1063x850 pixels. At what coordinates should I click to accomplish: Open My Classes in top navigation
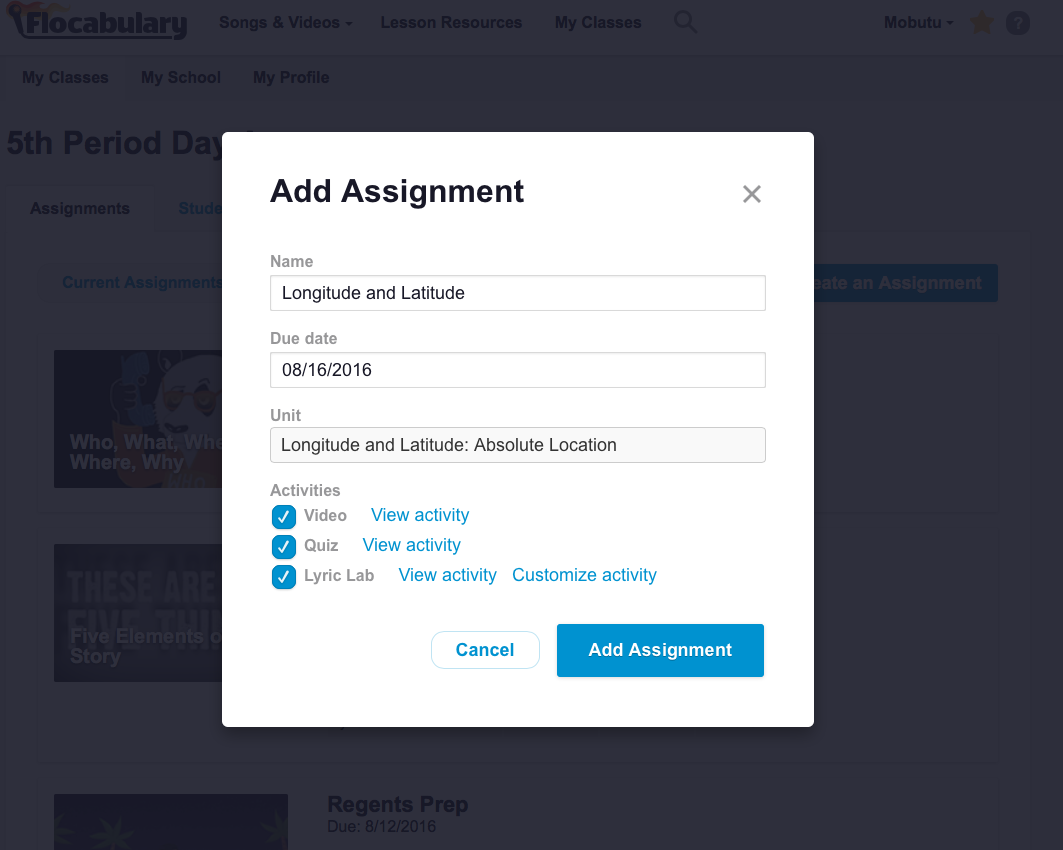(598, 22)
